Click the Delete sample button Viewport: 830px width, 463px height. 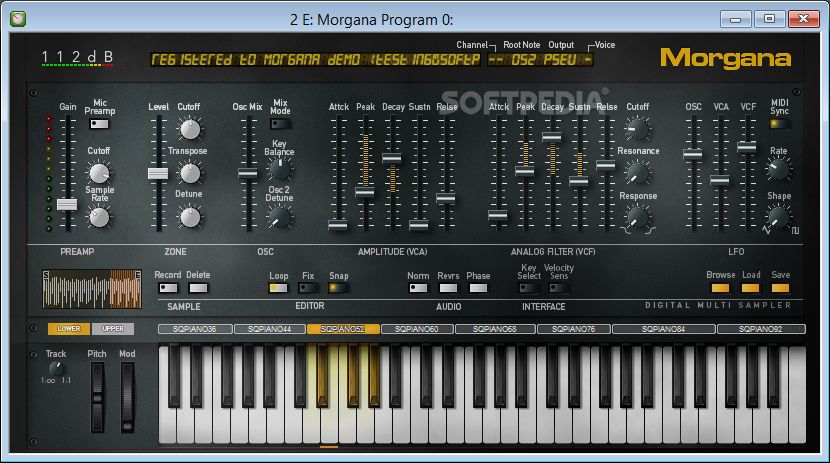(199, 288)
